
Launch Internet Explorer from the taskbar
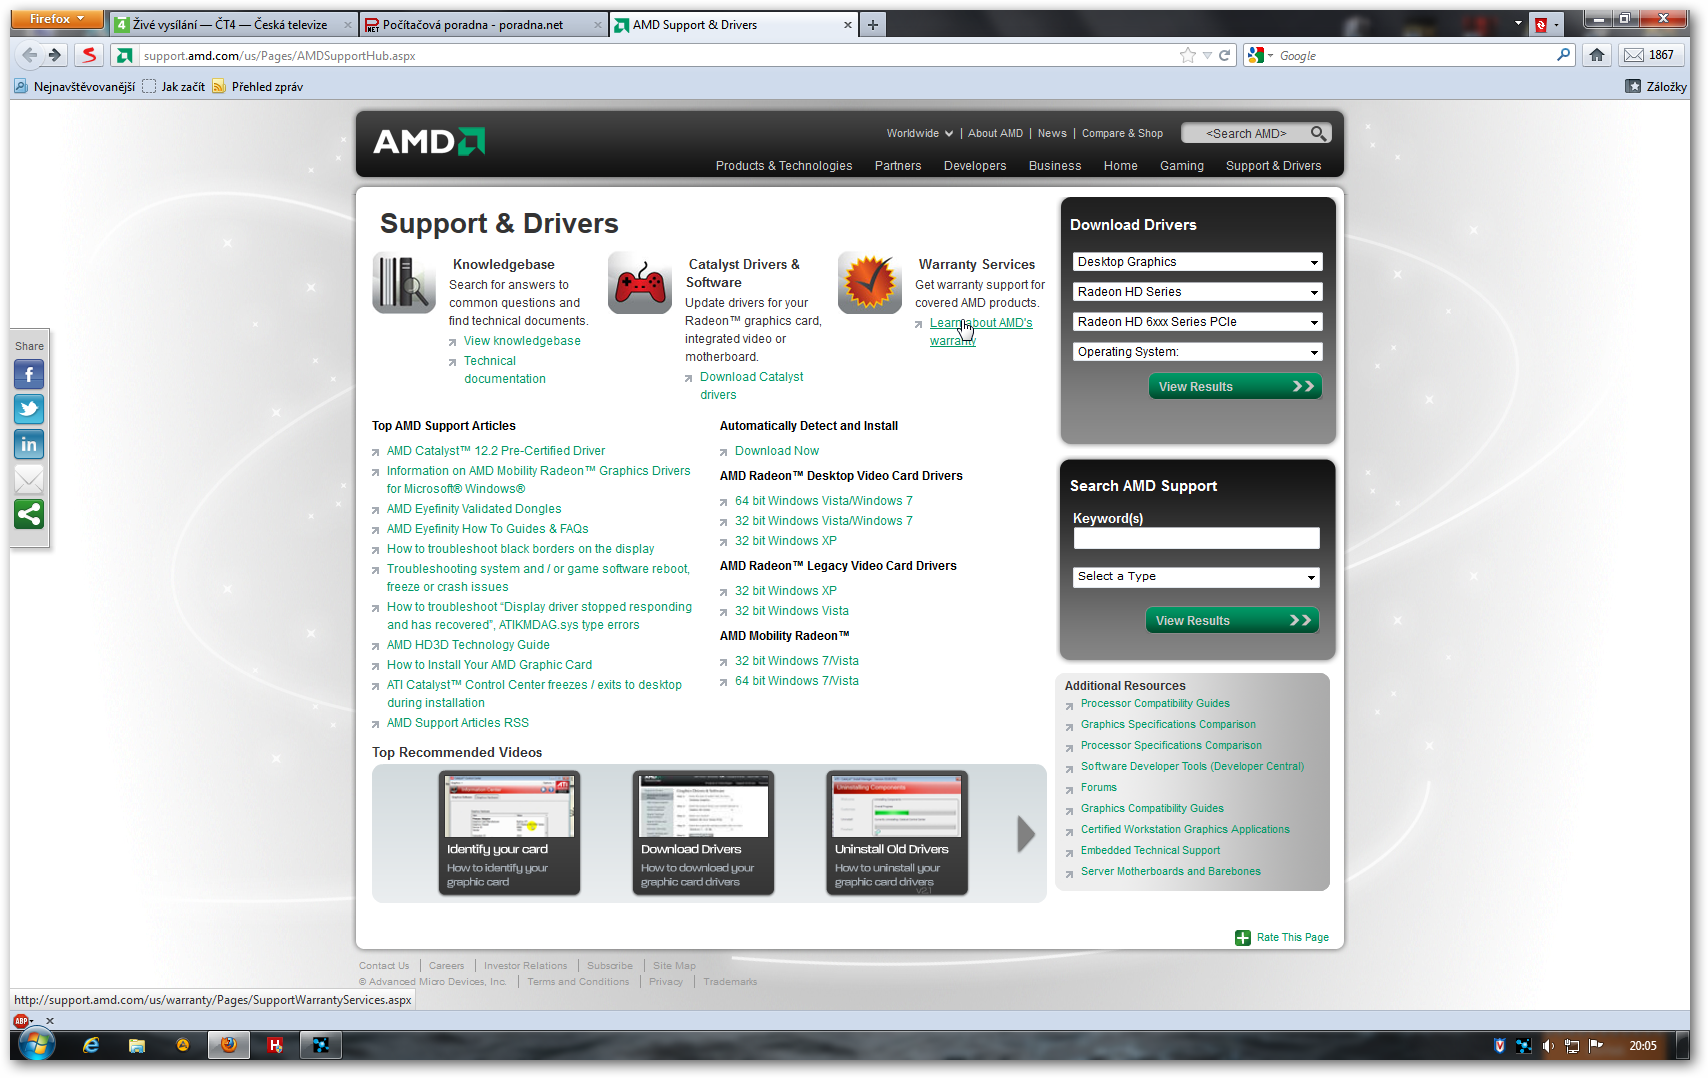coord(91,1045)
